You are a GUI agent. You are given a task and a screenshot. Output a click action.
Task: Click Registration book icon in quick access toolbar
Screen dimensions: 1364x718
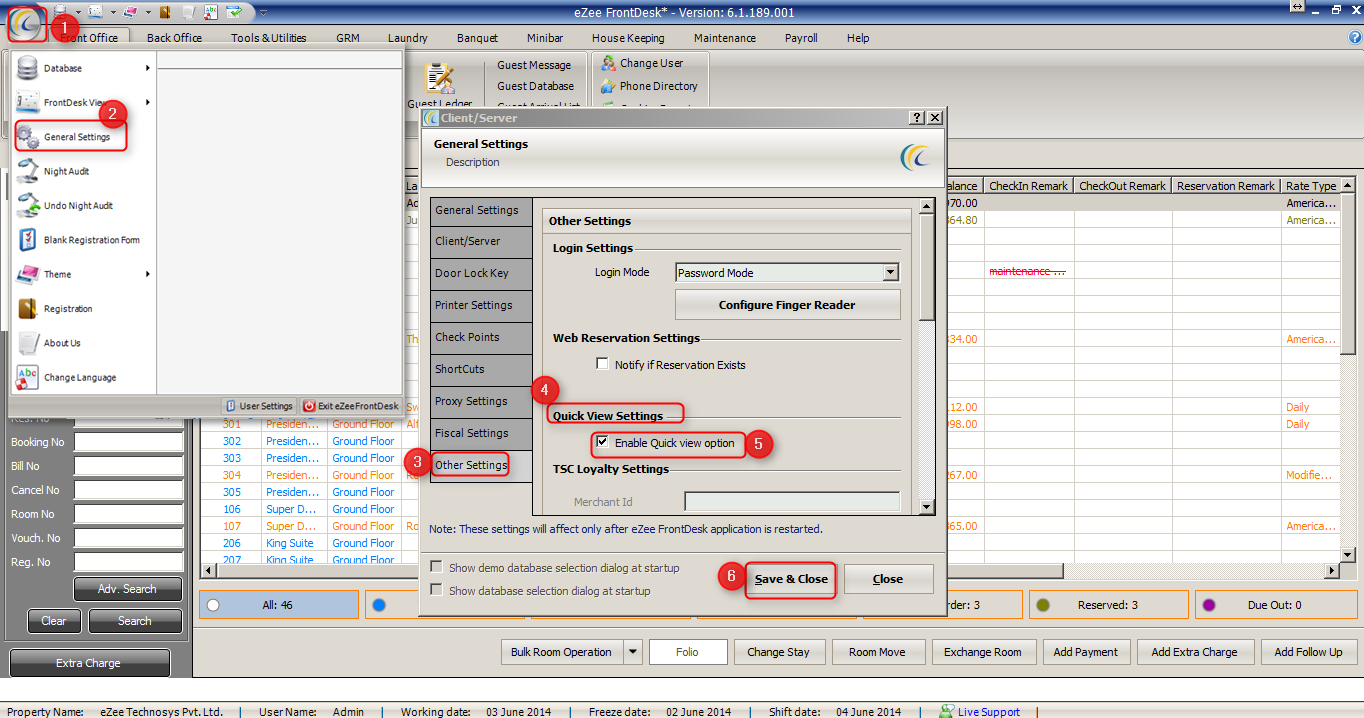(165, 12)
